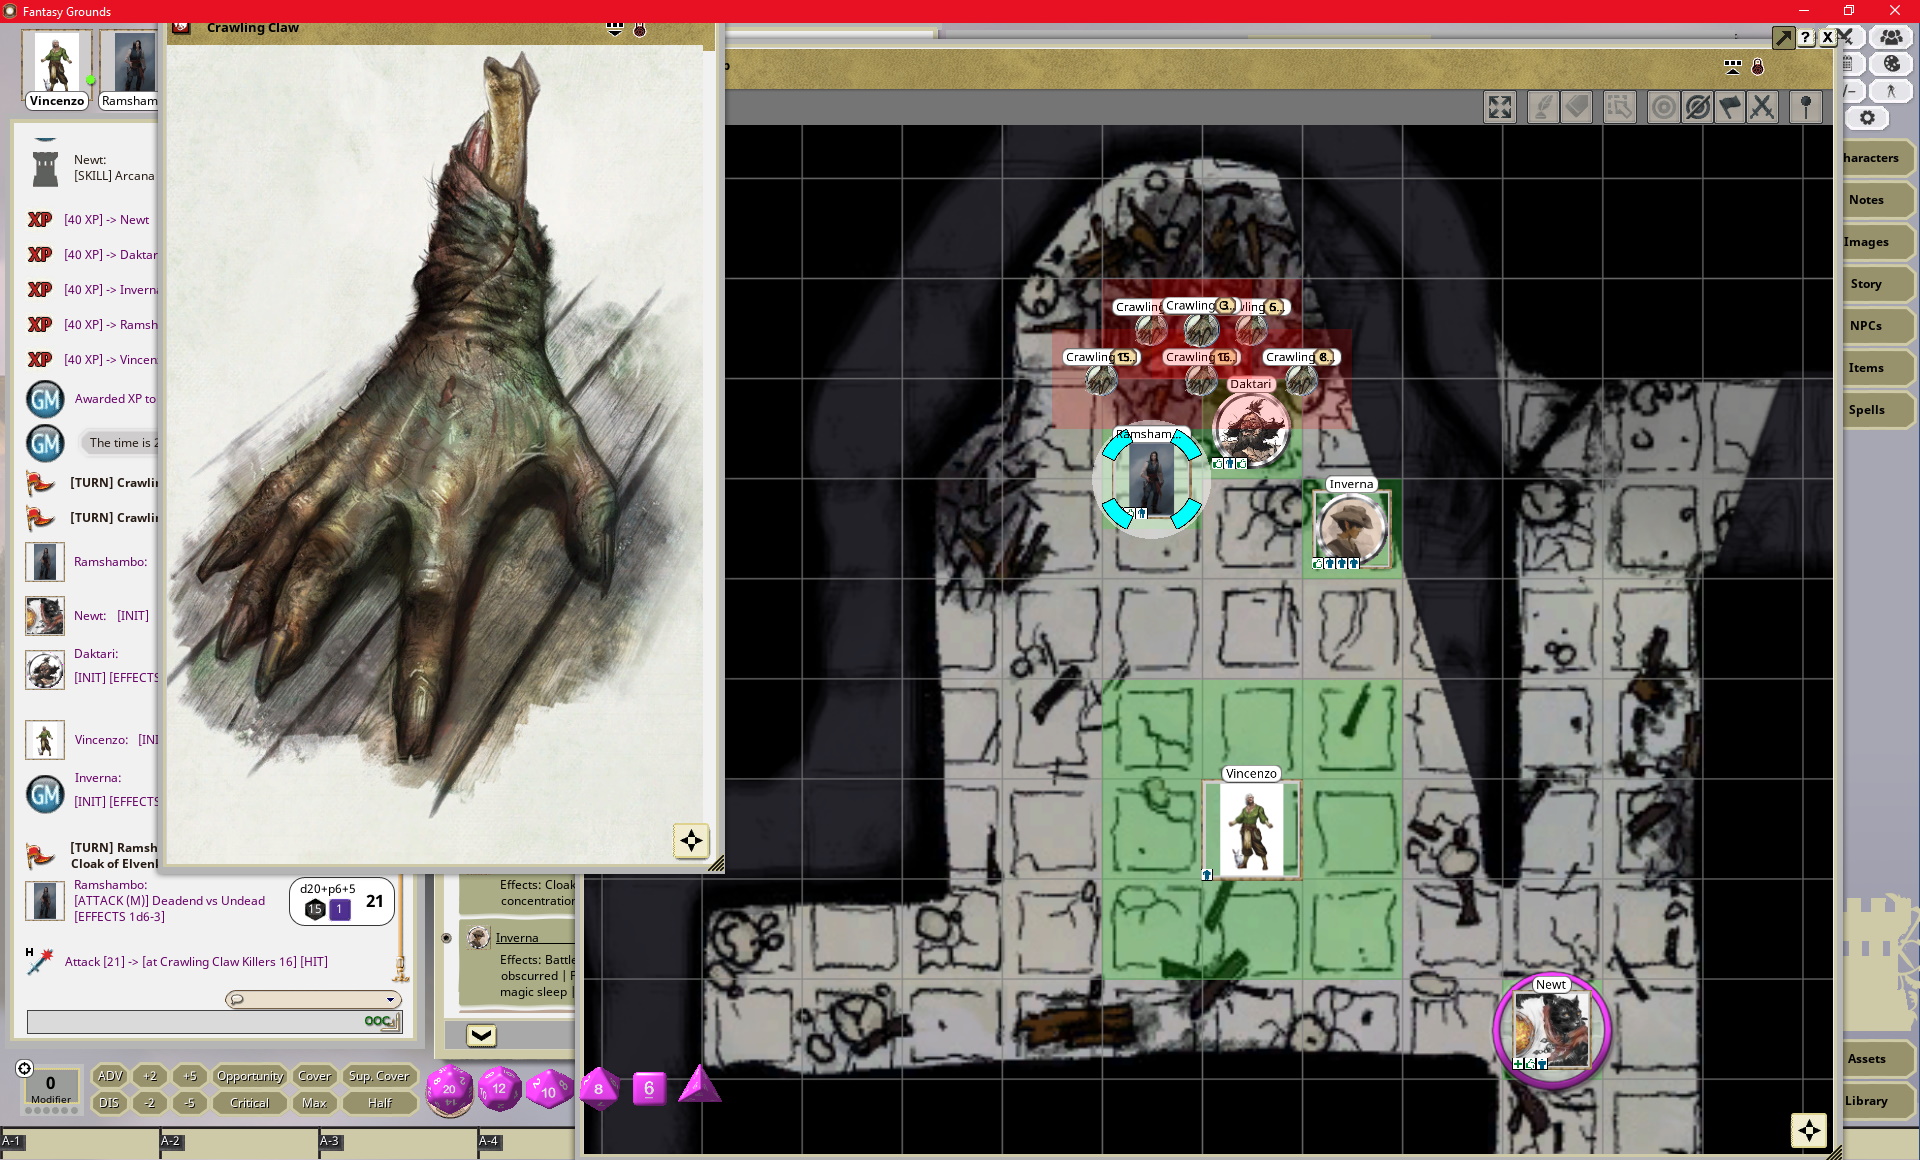Open the color palette sidebar icon

point(1891,63)
